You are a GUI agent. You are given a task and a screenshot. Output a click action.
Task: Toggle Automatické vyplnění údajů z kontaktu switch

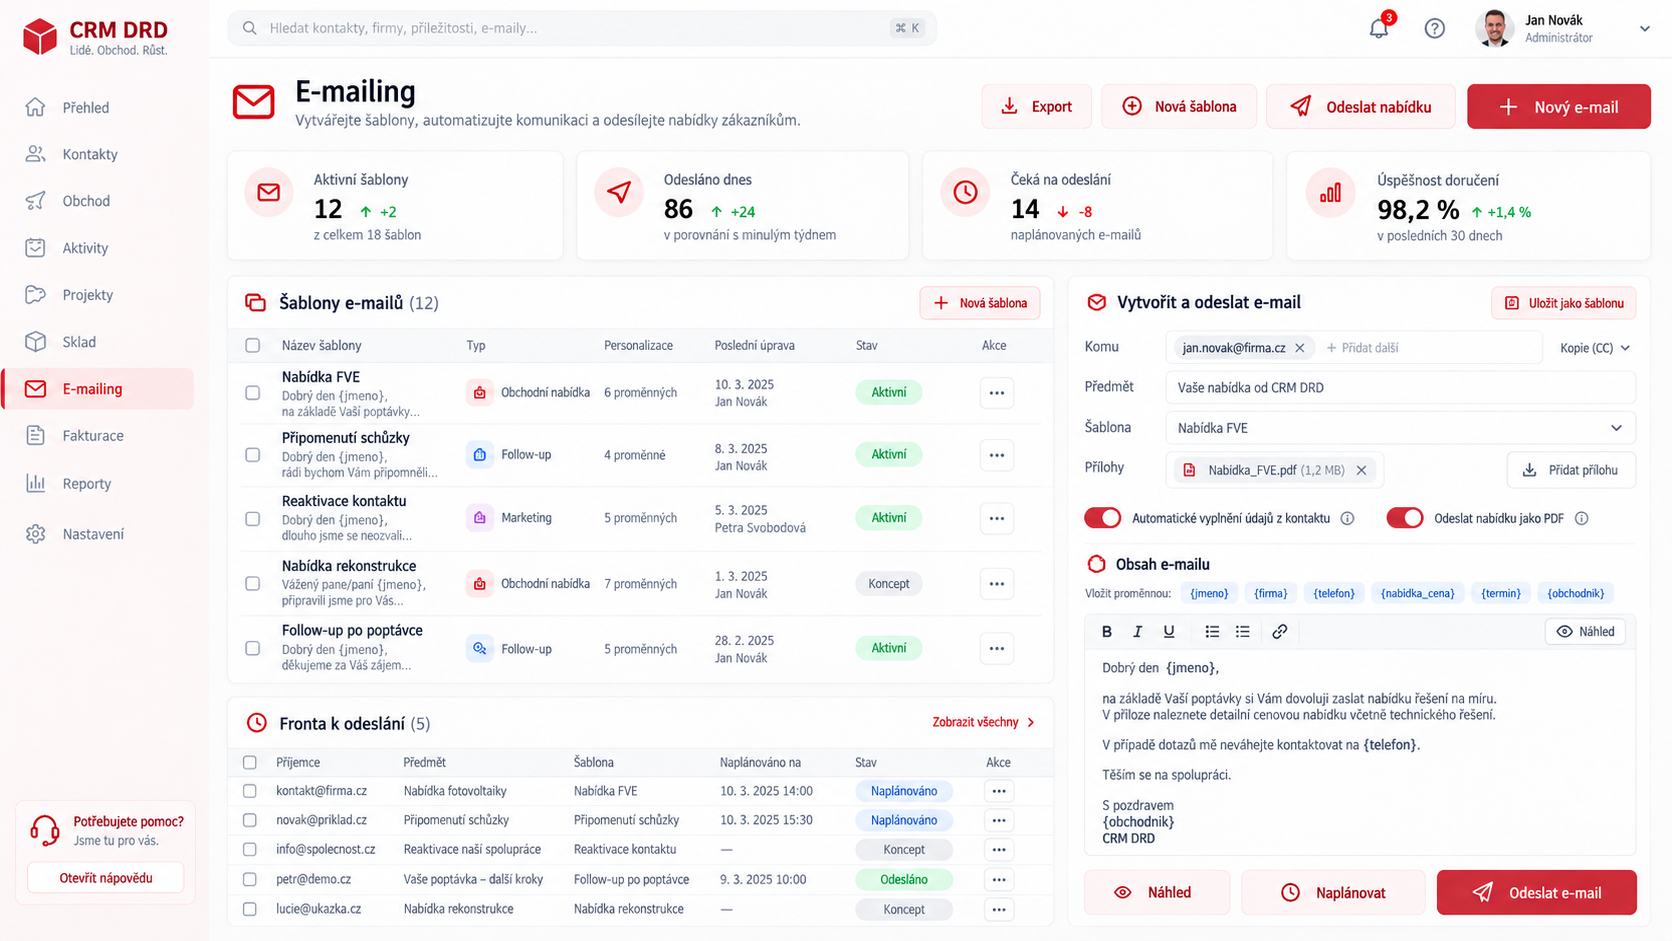pos(1103,518)
